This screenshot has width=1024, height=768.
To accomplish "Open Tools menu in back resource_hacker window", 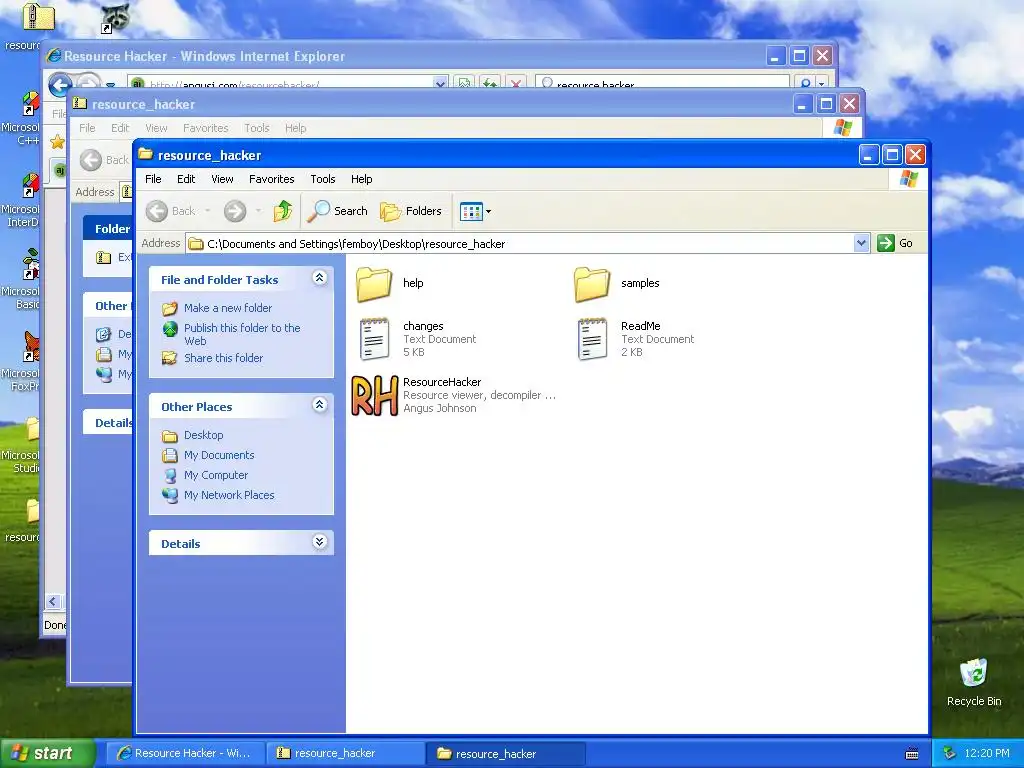I will (x=257, y=128).
